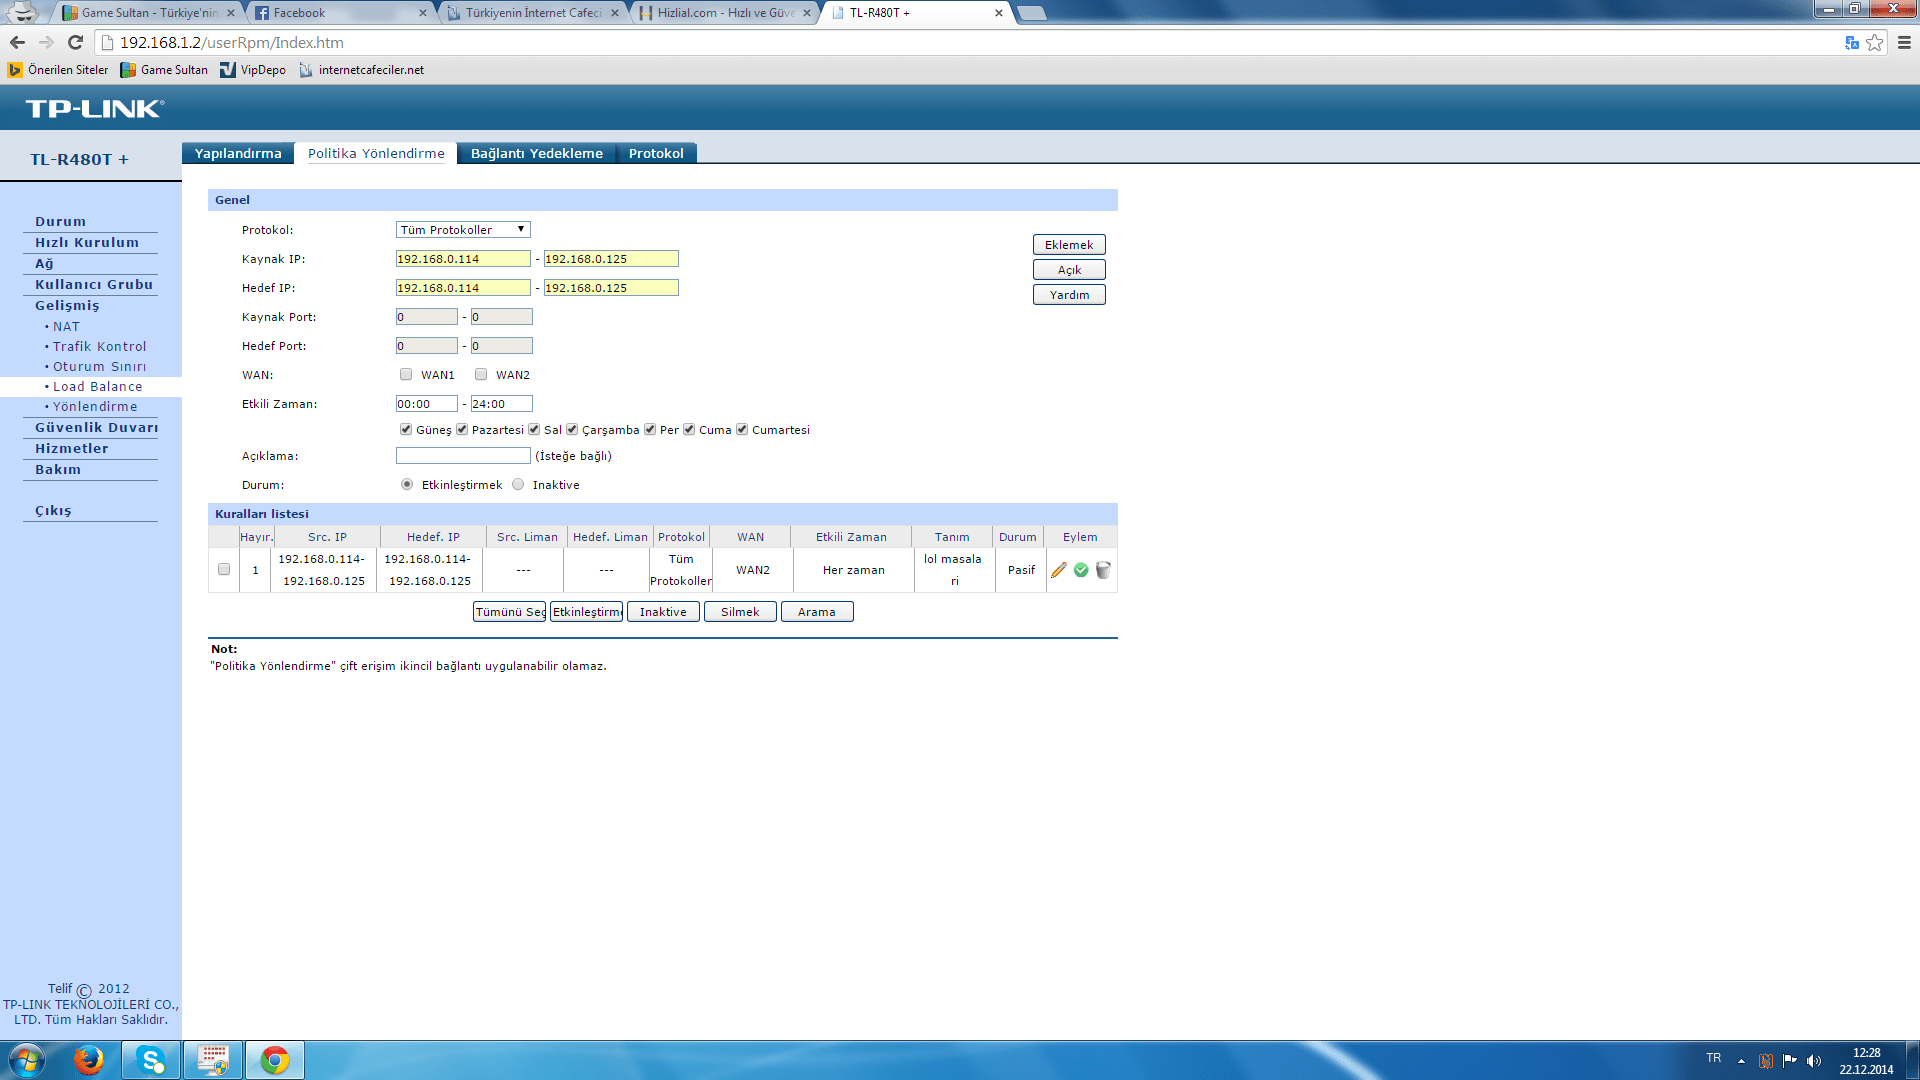
Task: Enable the WAN1 checkbox
Action: (x=406, y=374)
